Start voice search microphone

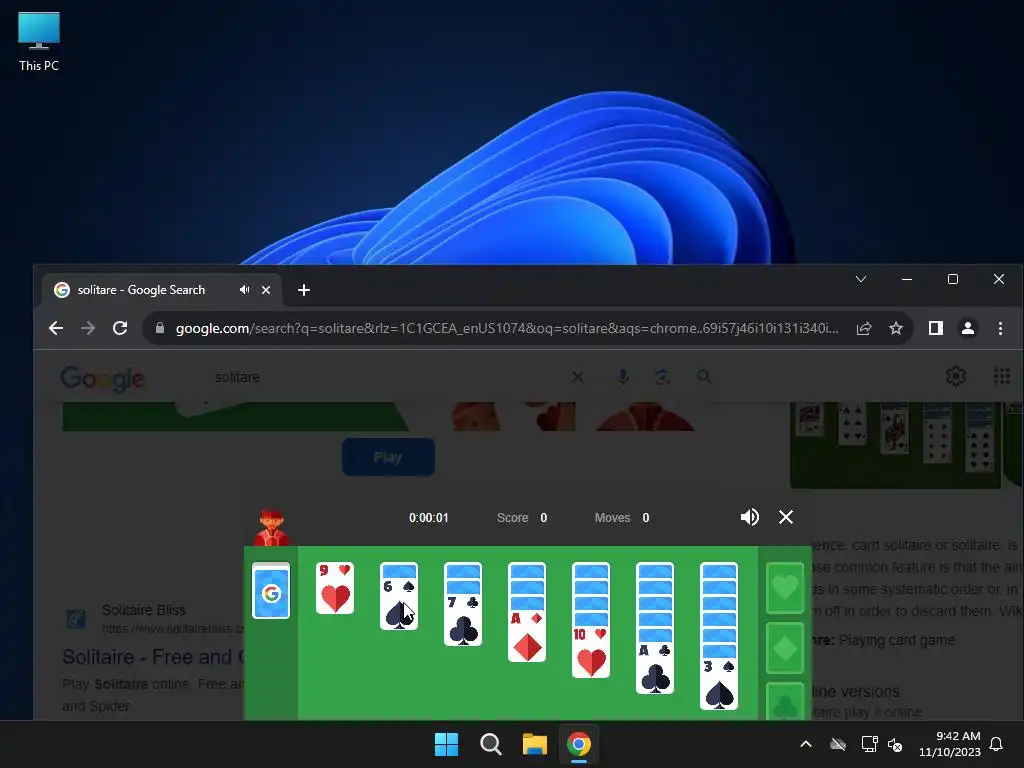[x=623, y=377]
